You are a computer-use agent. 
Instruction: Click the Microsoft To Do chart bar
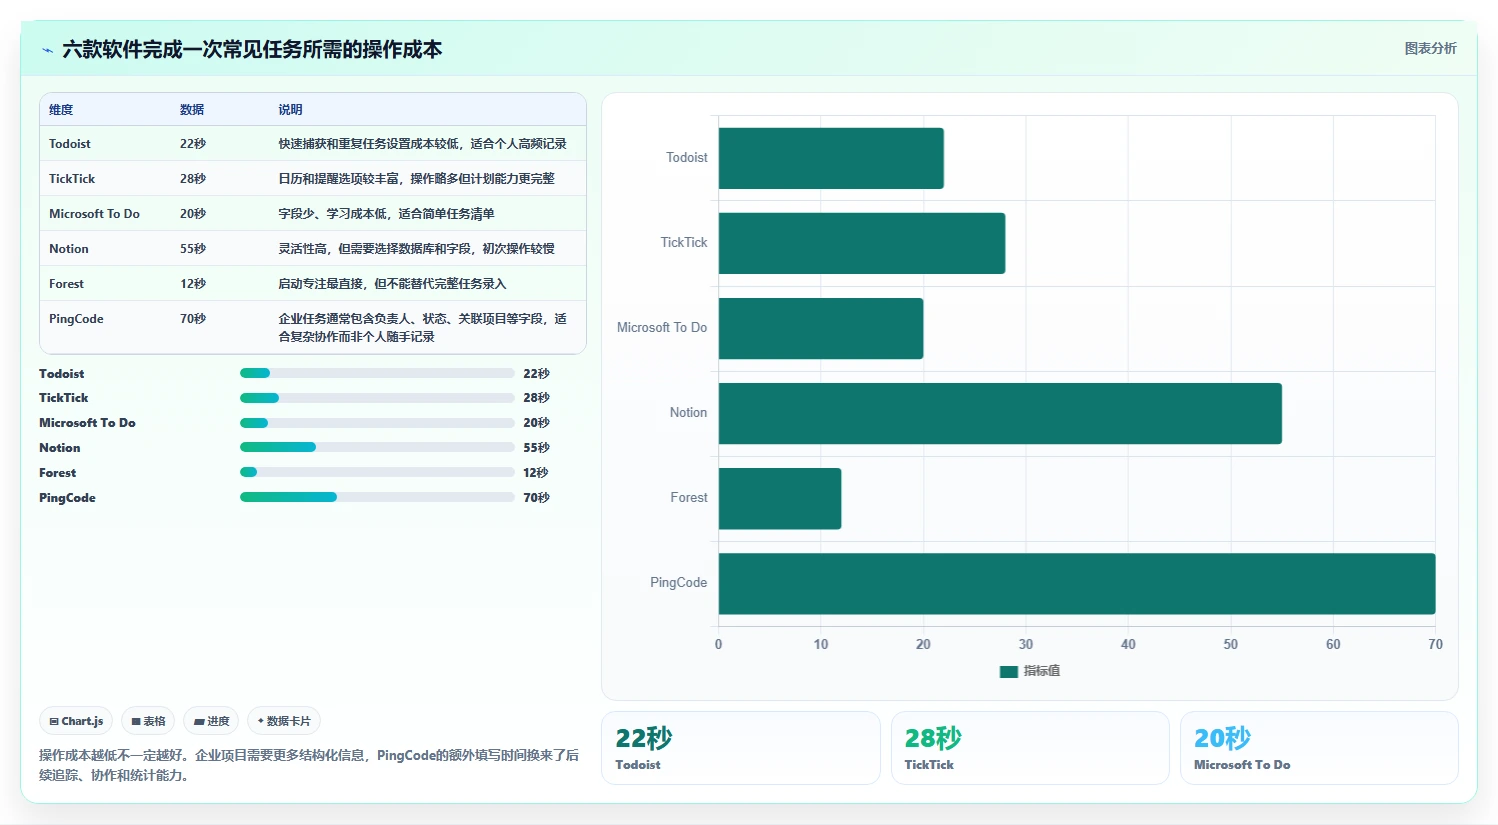[x=821, y=328]
